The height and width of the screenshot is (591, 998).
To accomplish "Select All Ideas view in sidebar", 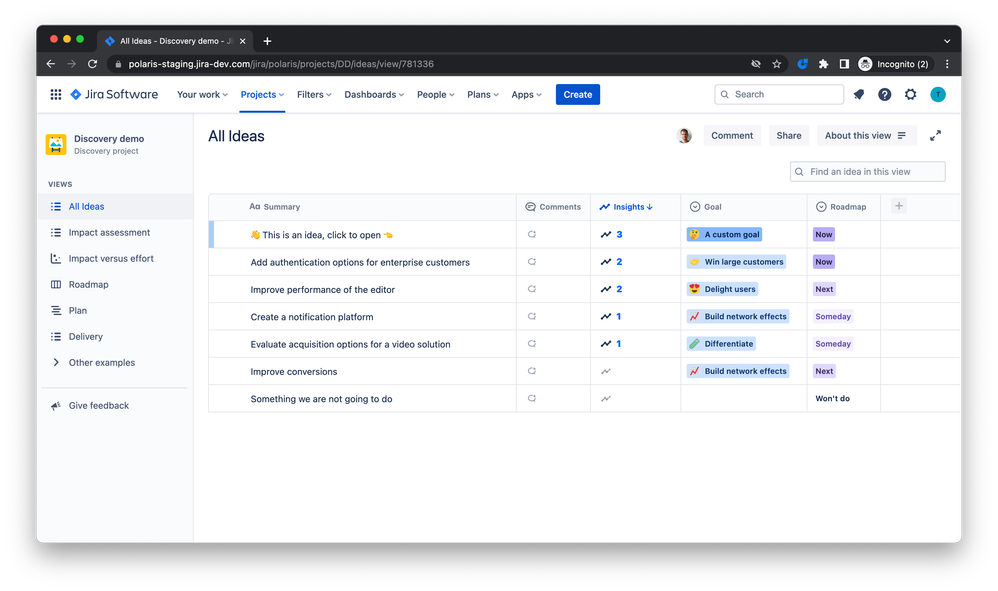I will click(x=115, y=206).
